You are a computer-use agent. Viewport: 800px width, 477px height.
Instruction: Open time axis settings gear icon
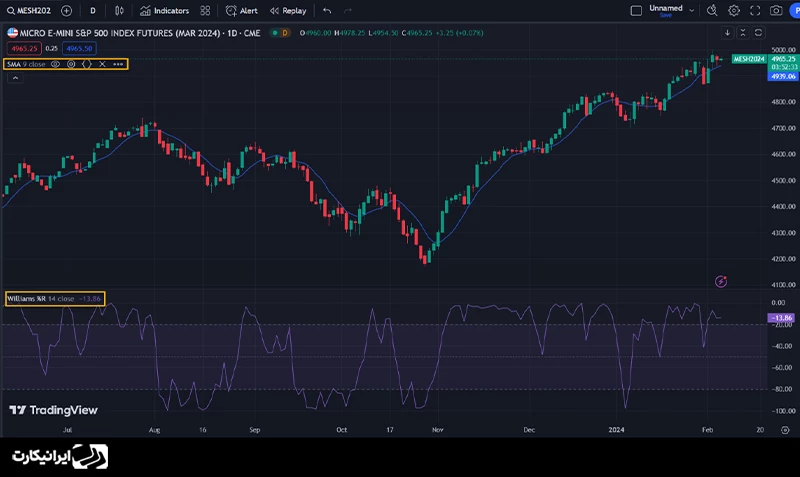tap(785, 430)
